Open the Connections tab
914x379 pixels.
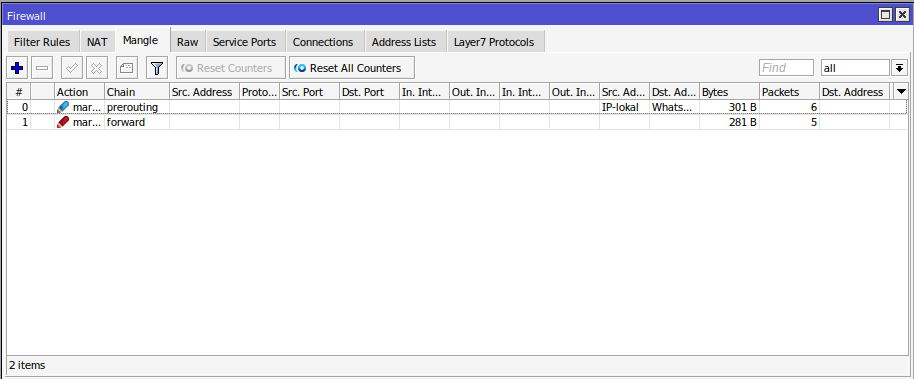point(323,42)
